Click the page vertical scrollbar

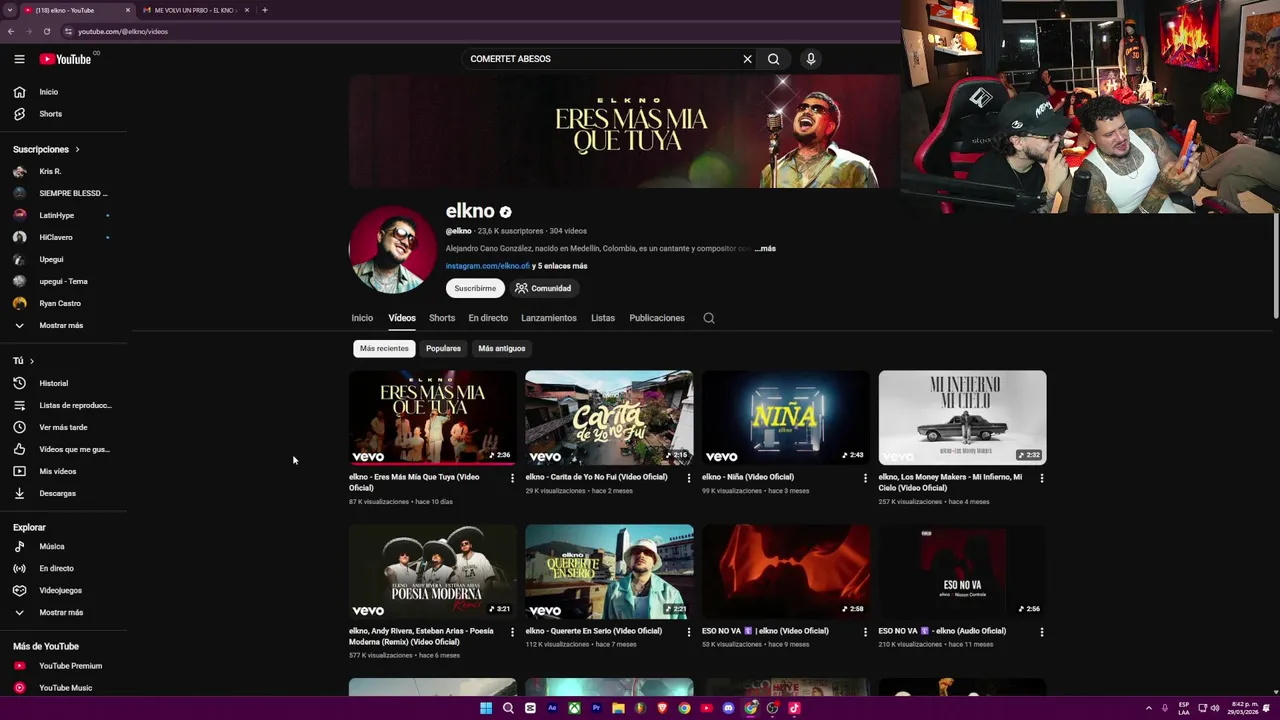(1276, 265)
